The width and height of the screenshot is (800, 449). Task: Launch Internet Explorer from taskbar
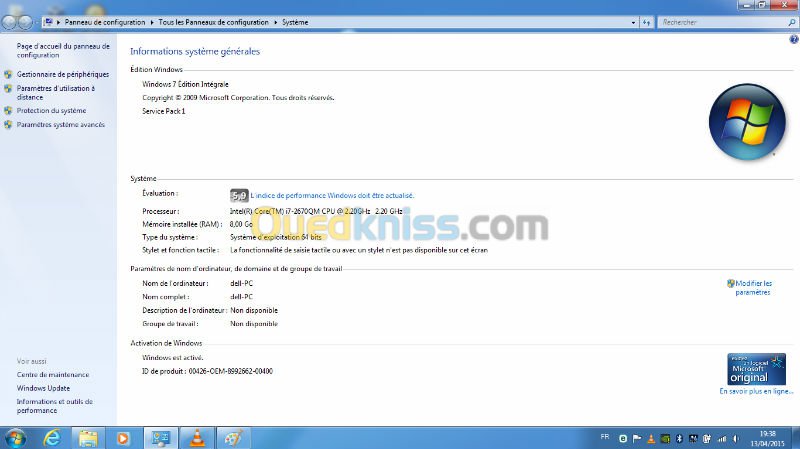click(52, 438)
